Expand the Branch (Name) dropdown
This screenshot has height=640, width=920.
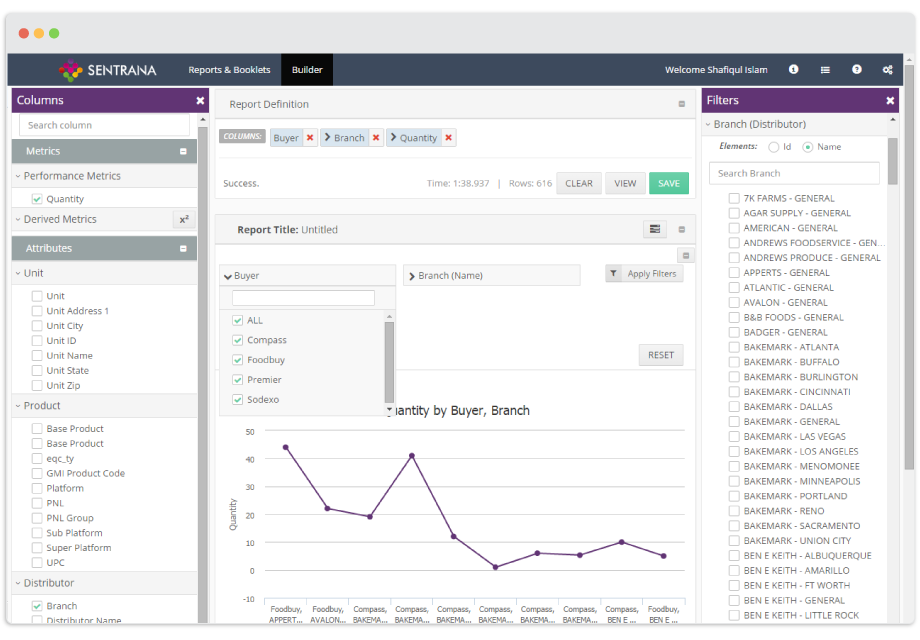[492, 275]
